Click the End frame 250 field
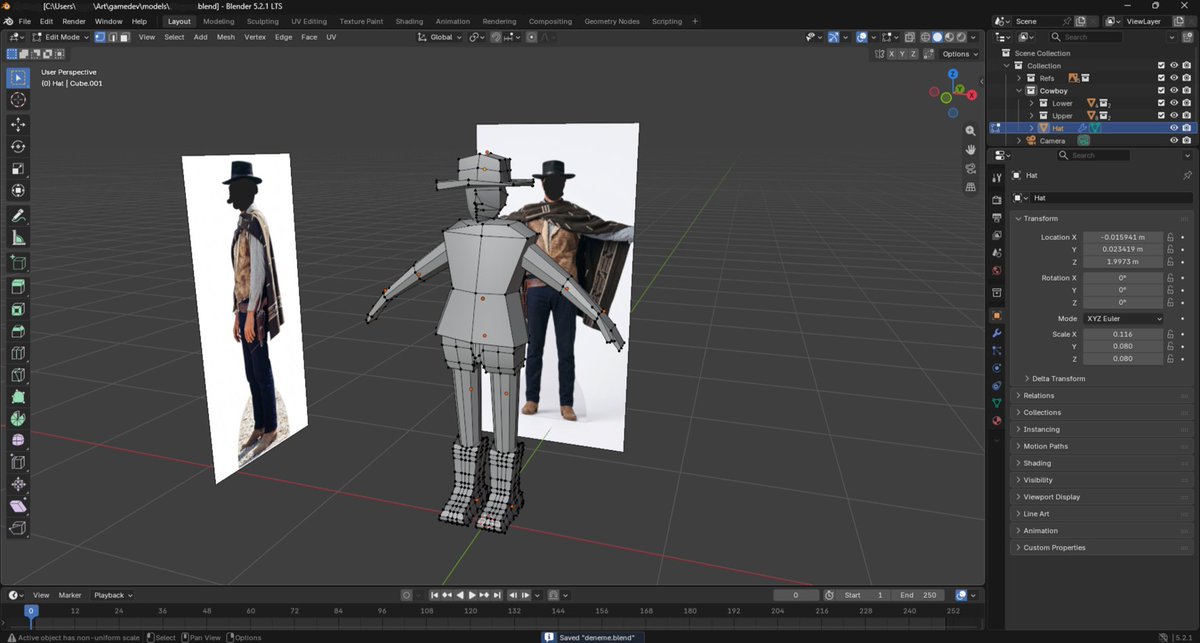 [920, 595]
